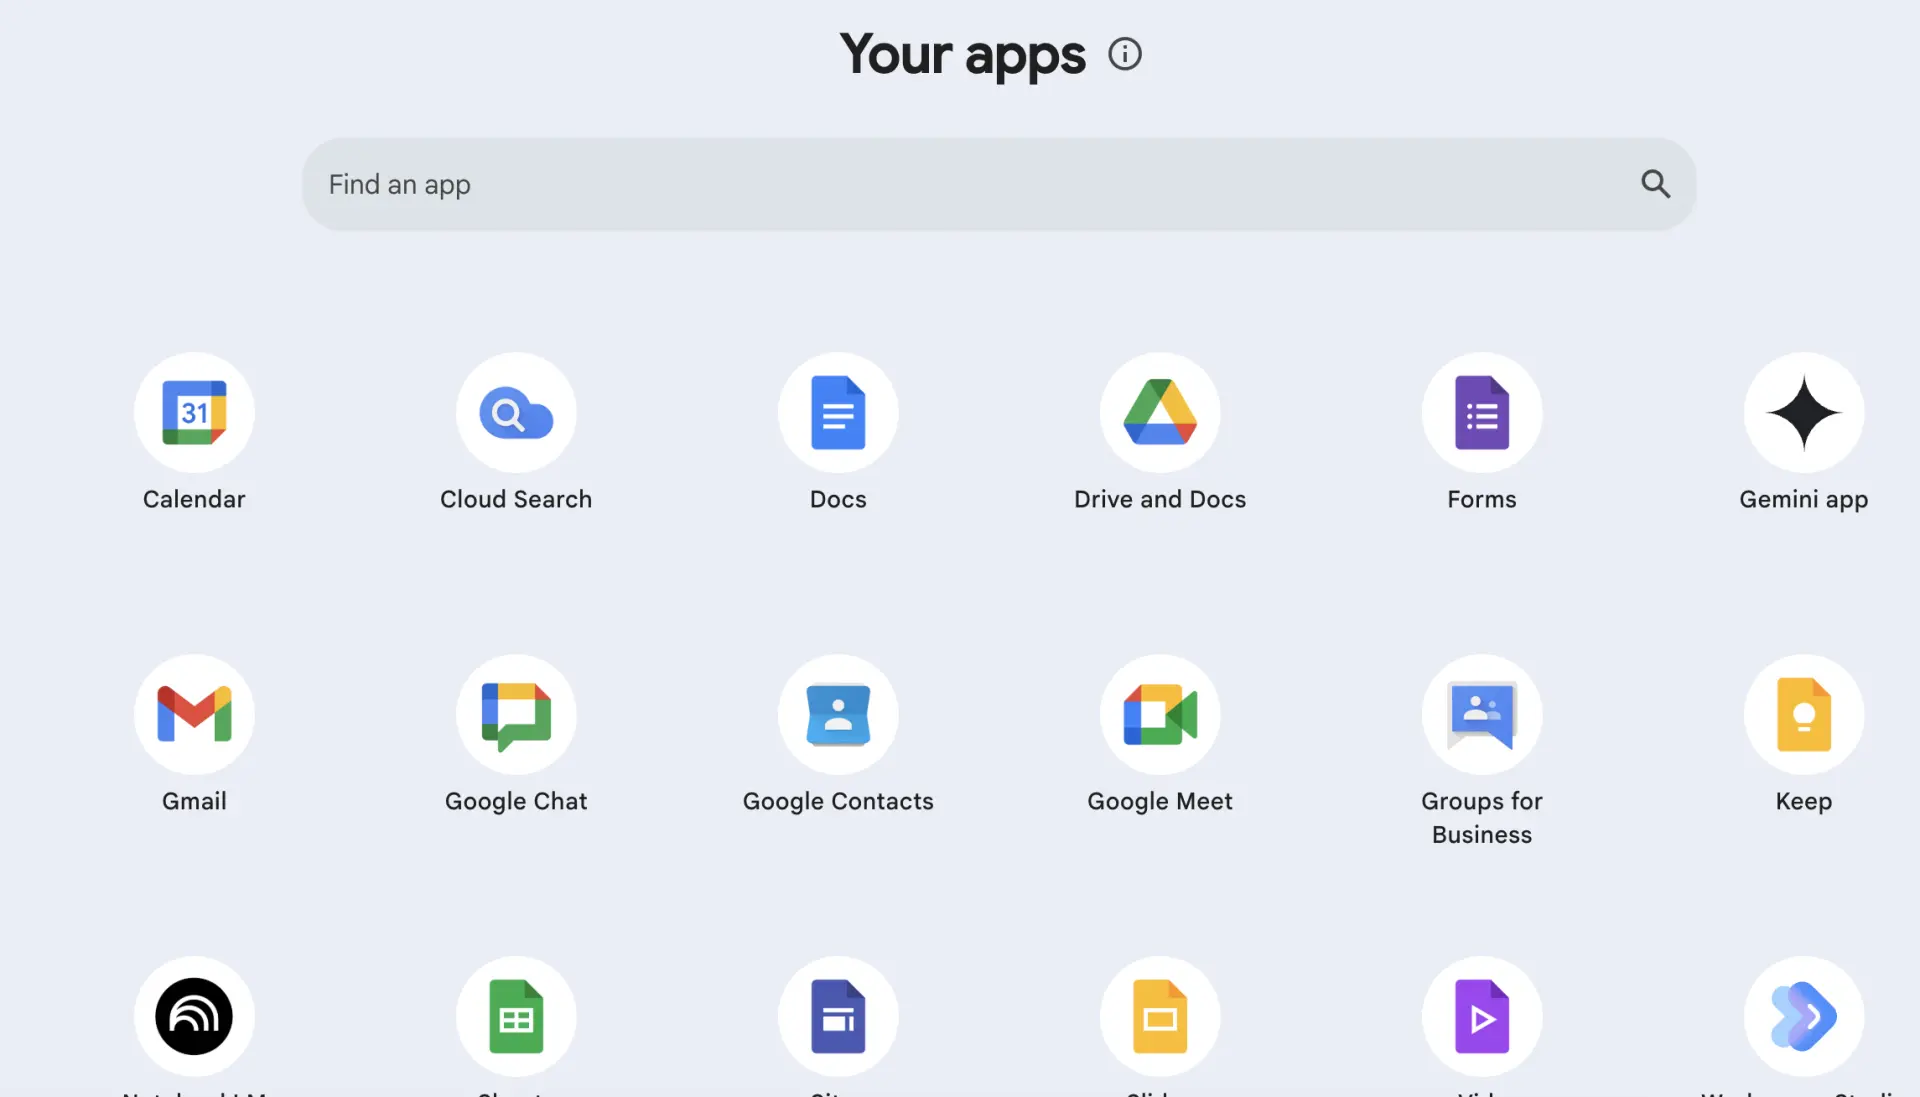
Task: Open the green Sheets icon
Action: (516, 1016)
